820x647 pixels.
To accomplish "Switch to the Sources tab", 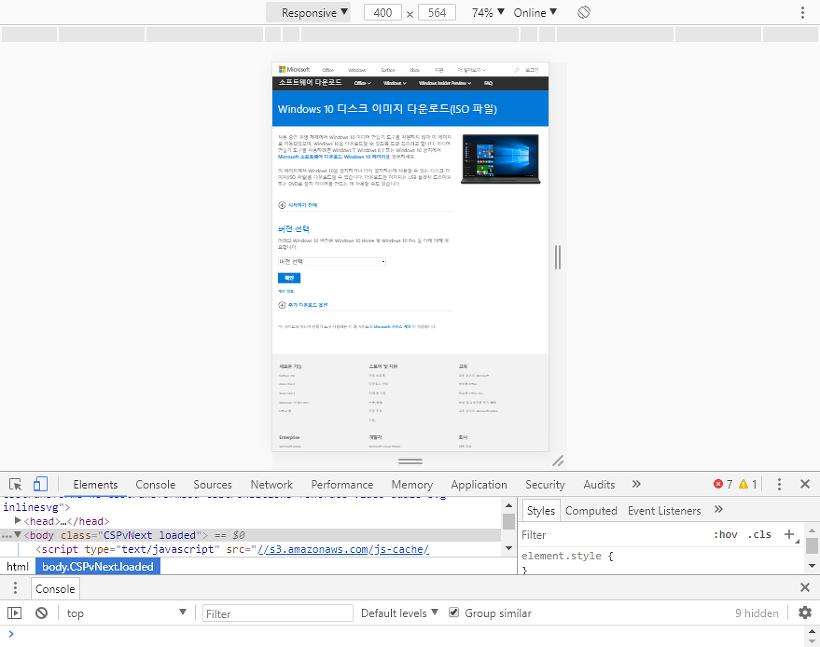I will tap(212, 484).
